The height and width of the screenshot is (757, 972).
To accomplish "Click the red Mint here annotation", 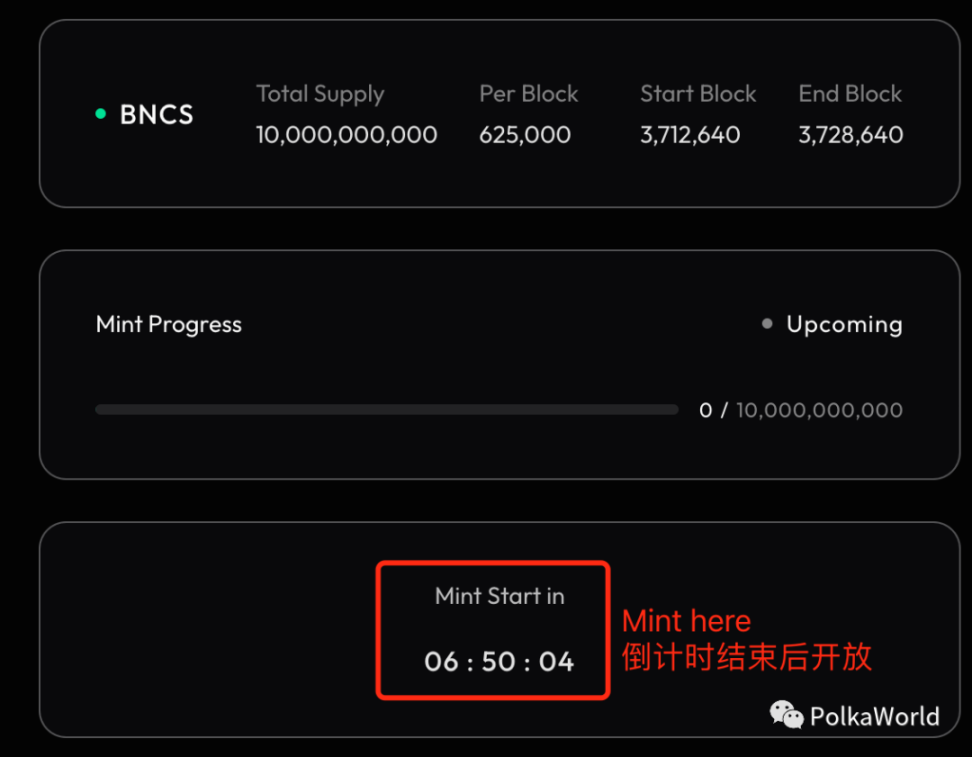I will (686, 621).
